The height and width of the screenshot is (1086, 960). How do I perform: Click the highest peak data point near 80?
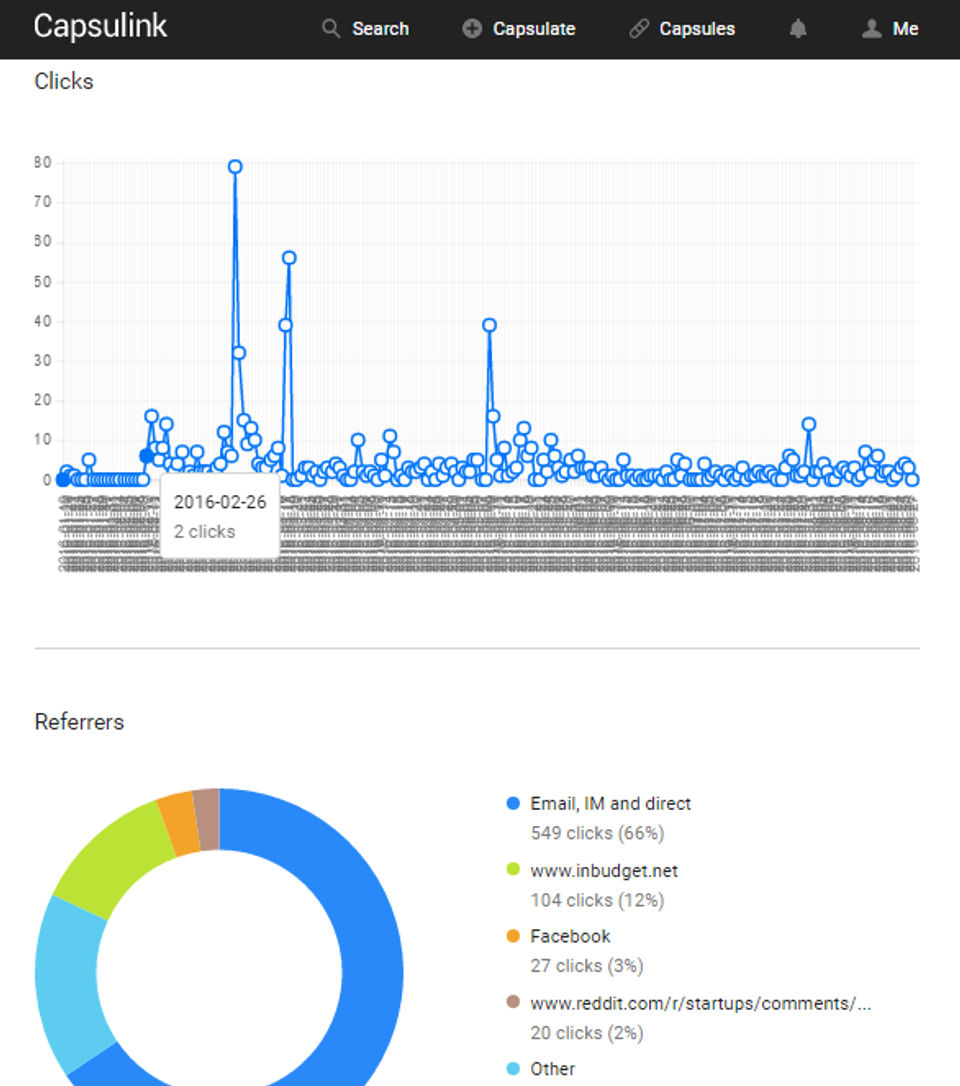click(235, 167)
